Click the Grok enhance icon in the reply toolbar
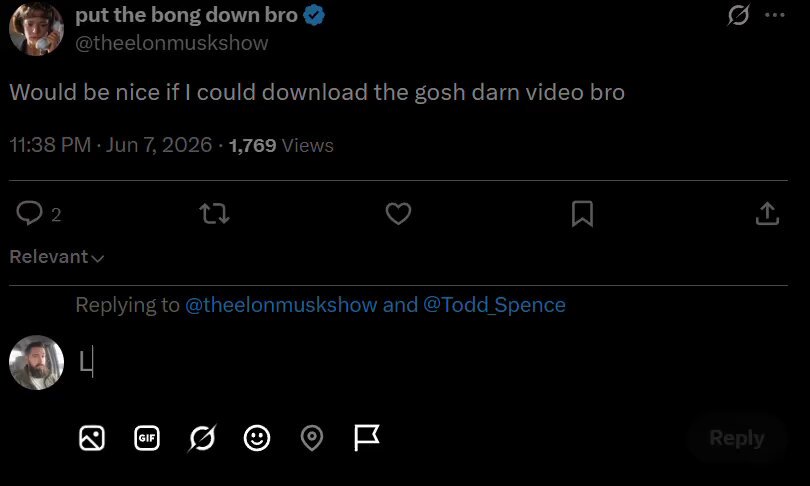 [202, 438]
